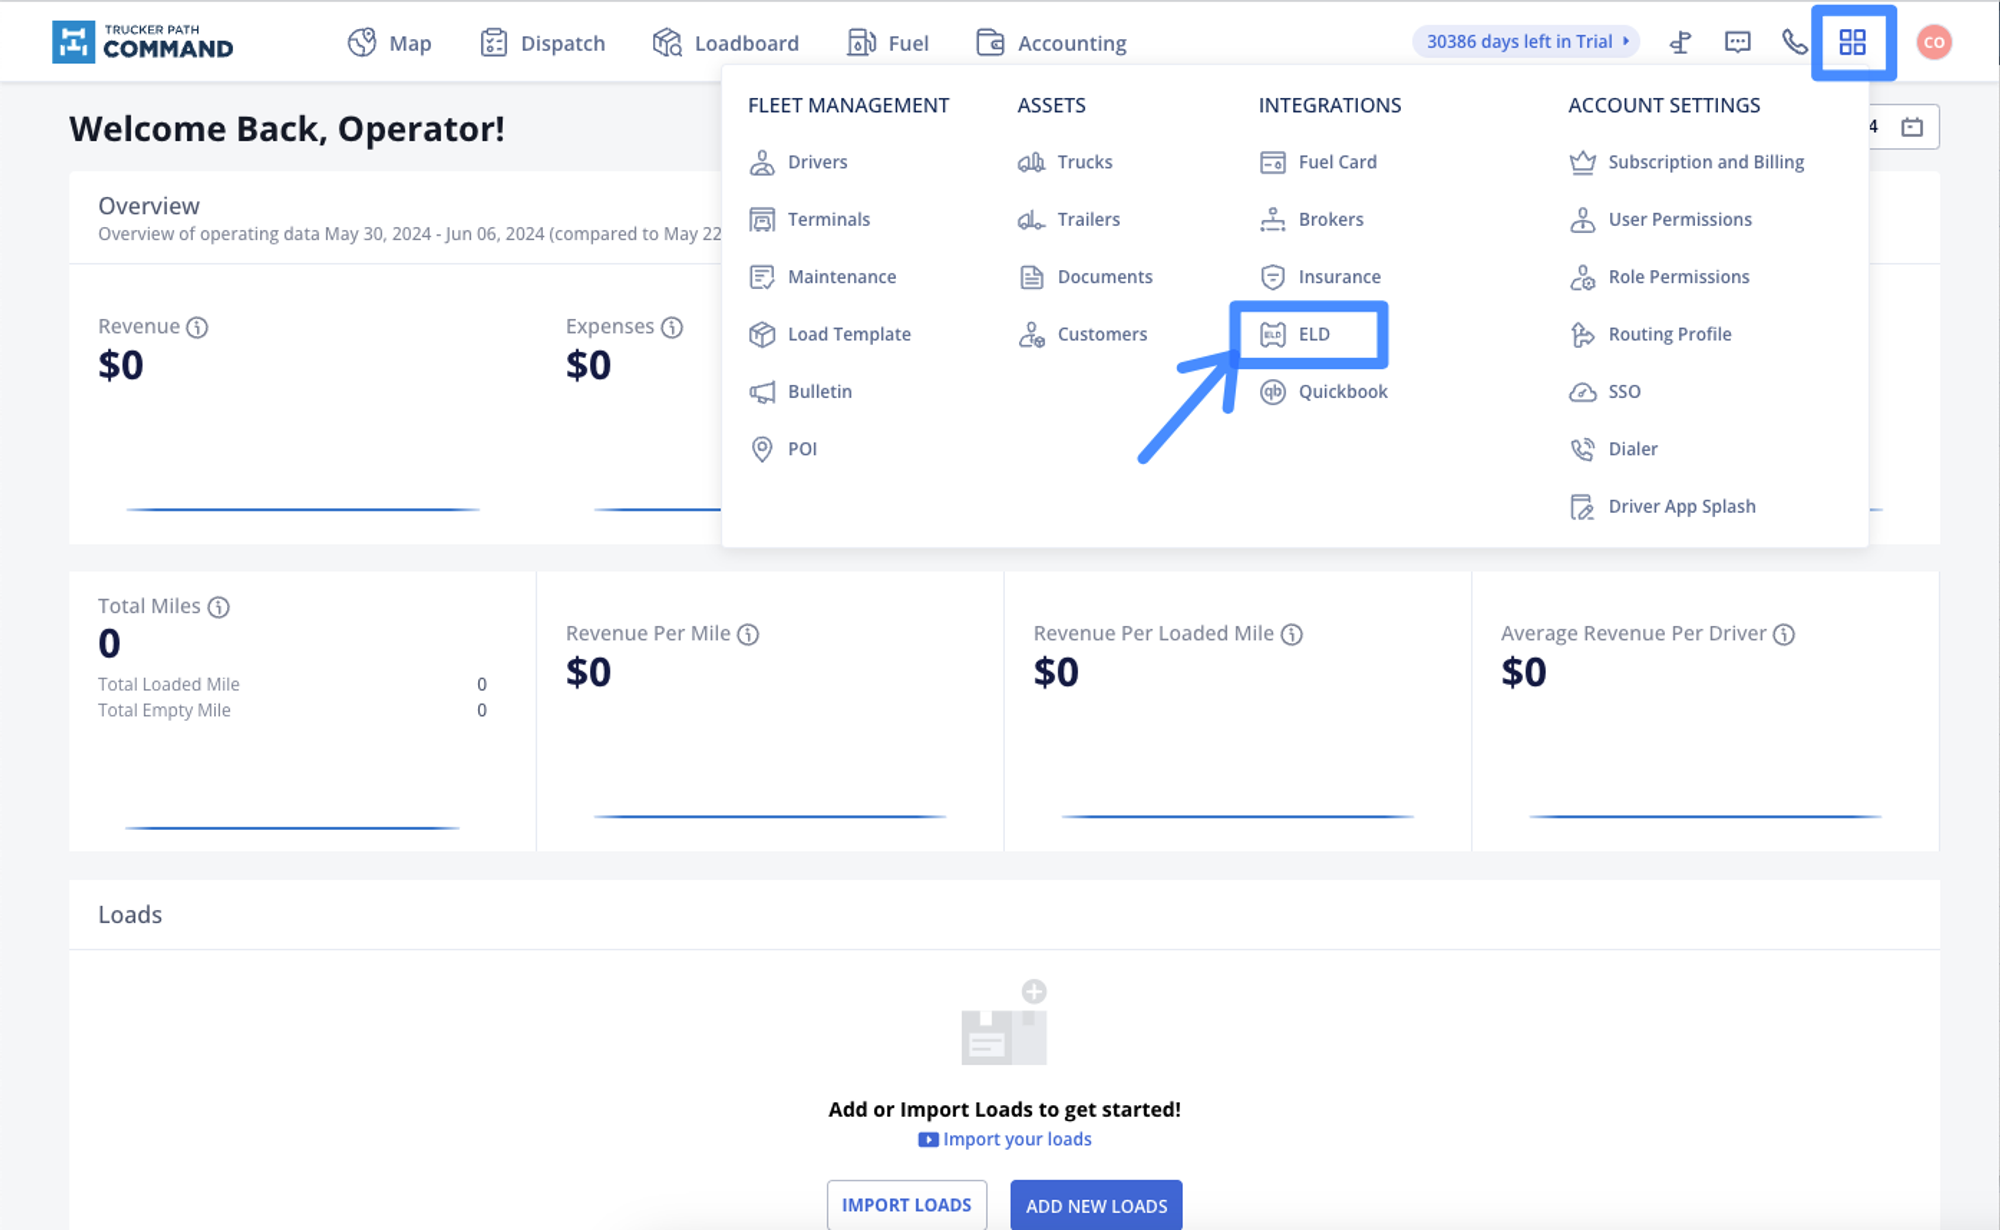Click the Revenue info icon
Viewport: 2000px width, 1230px height.
click(197, 327)
